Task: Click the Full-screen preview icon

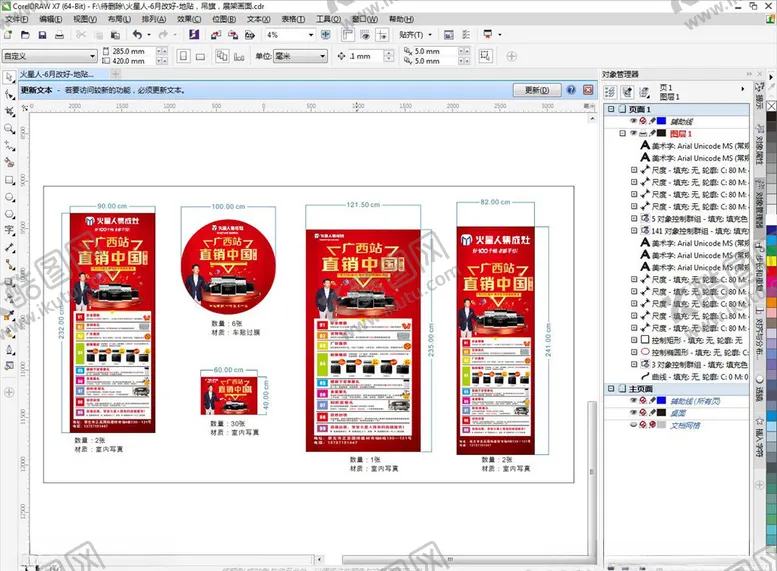Action: 326,35
